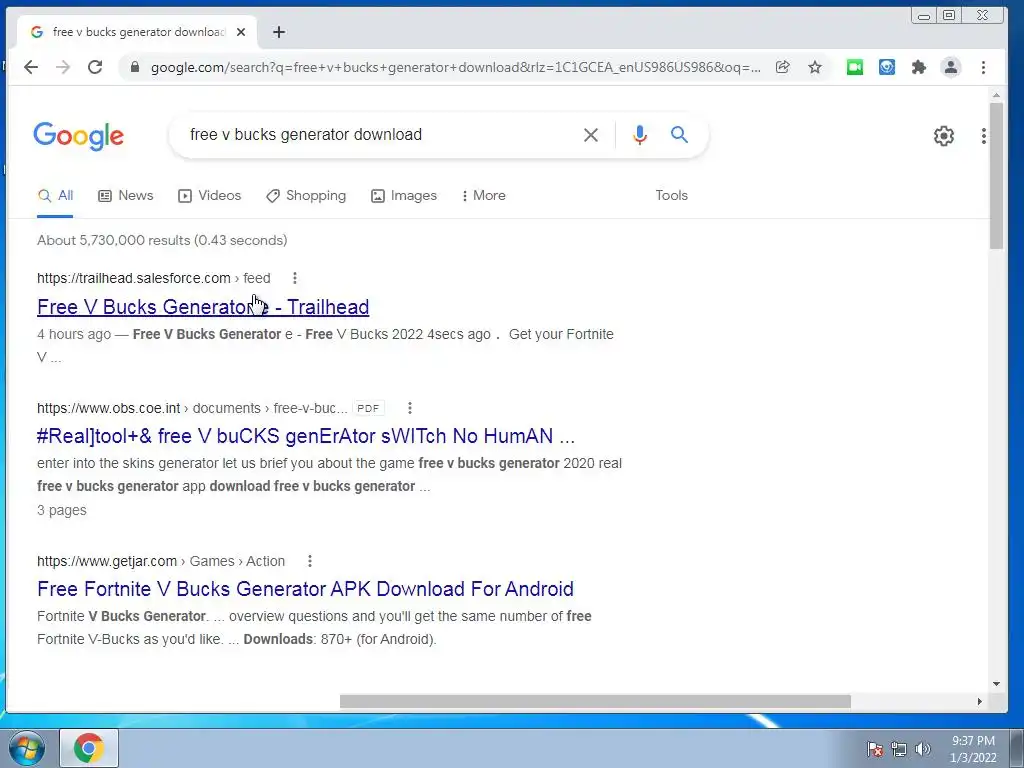Switch to the News tab
The image size is (1024, 768).
click(x=125, y=195)
